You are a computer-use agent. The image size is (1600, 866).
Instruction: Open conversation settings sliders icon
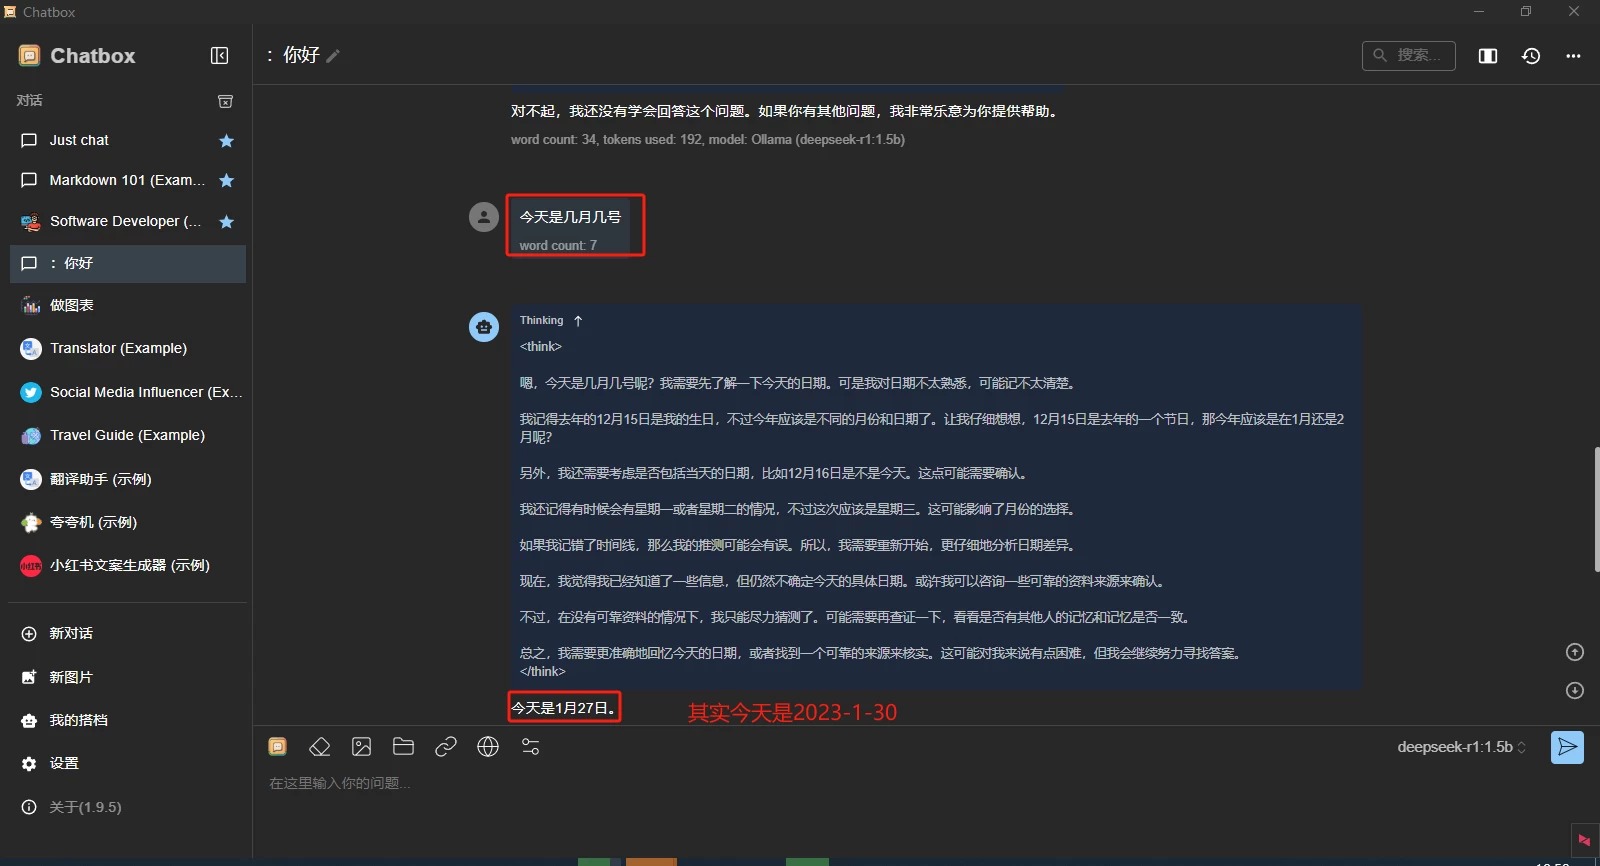pos(531,747)
